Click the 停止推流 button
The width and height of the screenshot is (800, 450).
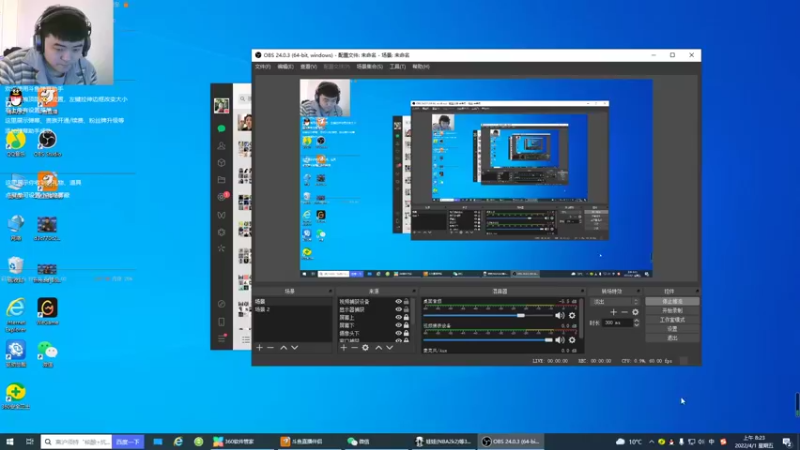(x=672, y=302)
